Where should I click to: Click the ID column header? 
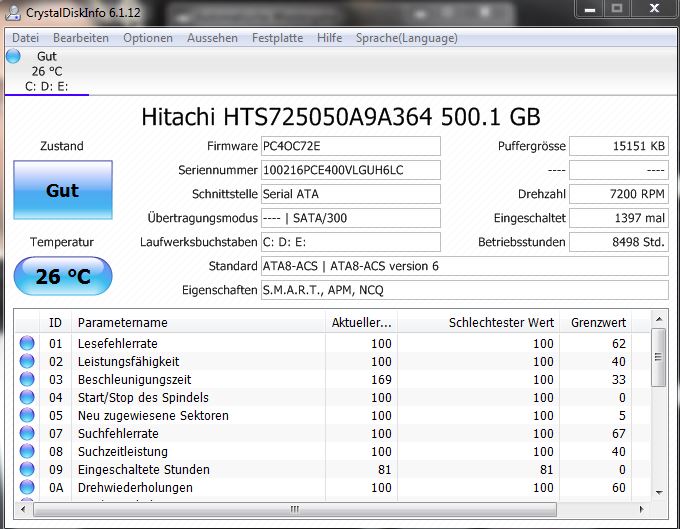pos(55,323)
